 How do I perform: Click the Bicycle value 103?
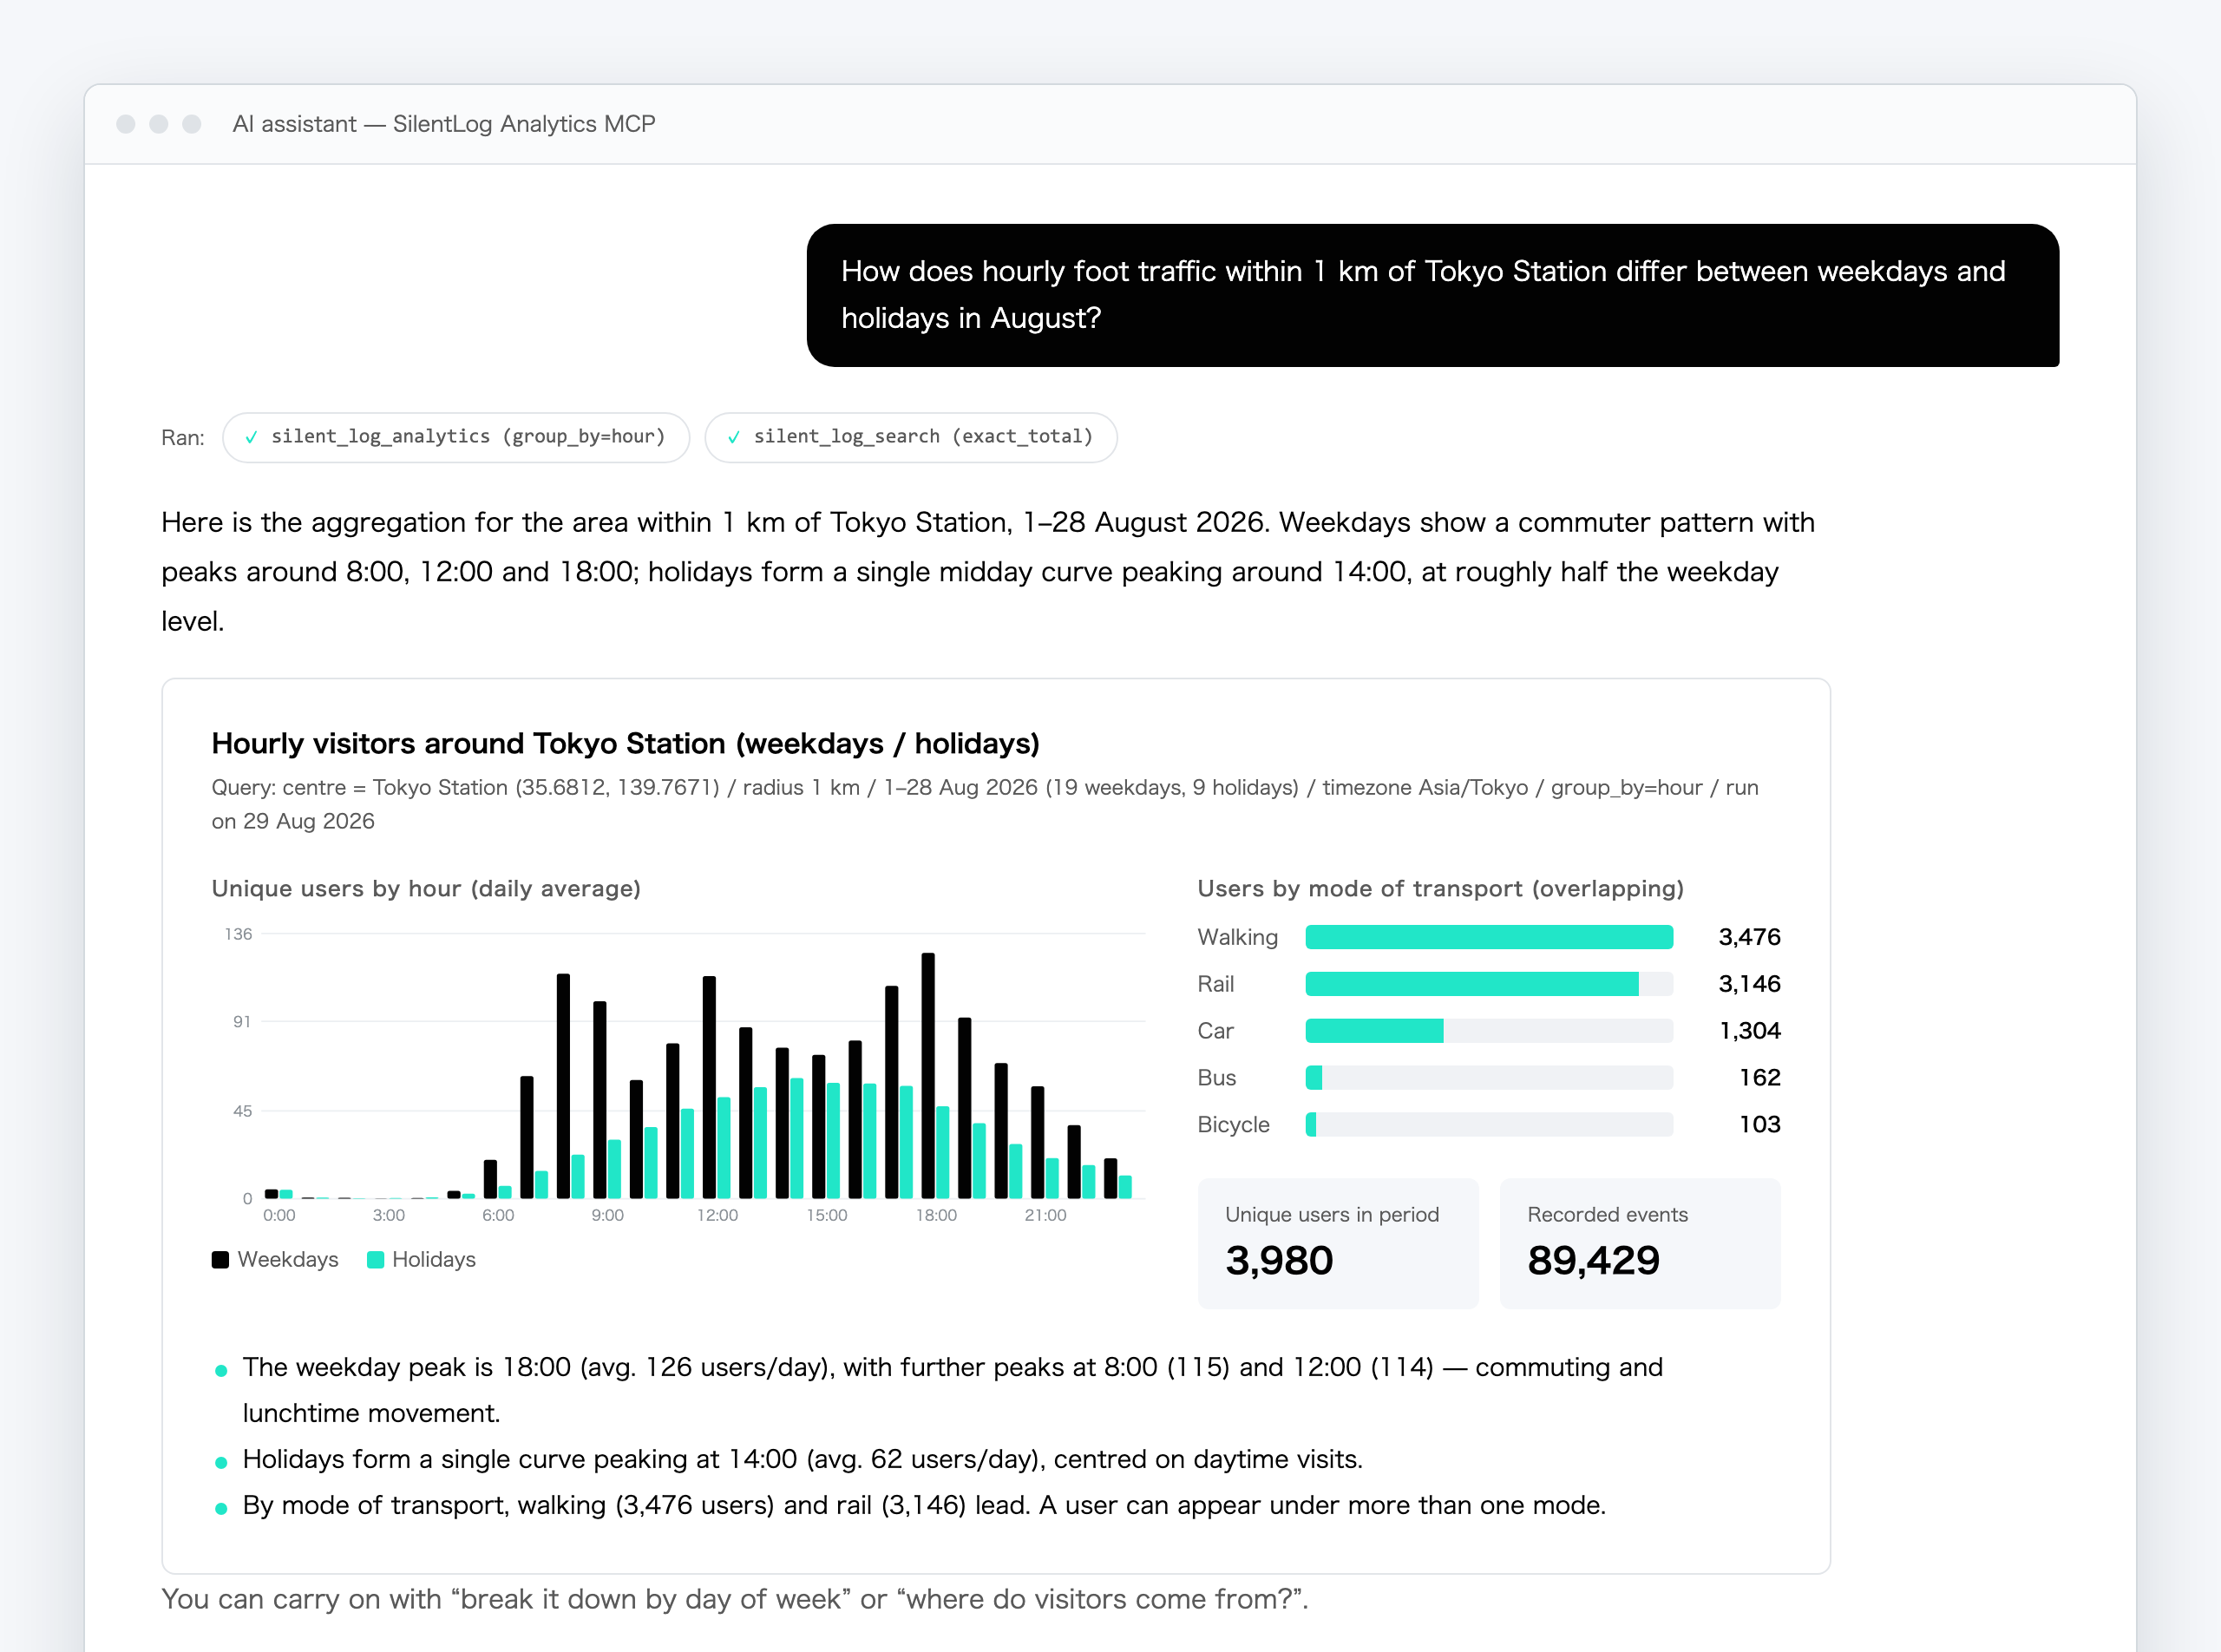1760,1124
